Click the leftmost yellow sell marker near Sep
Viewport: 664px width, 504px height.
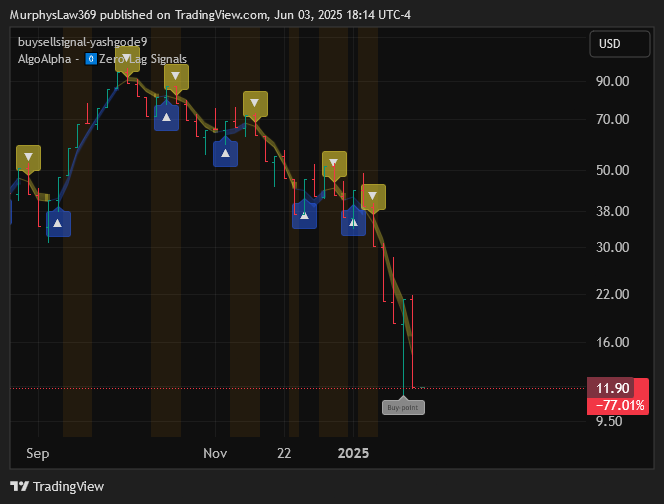pos(28,158)
